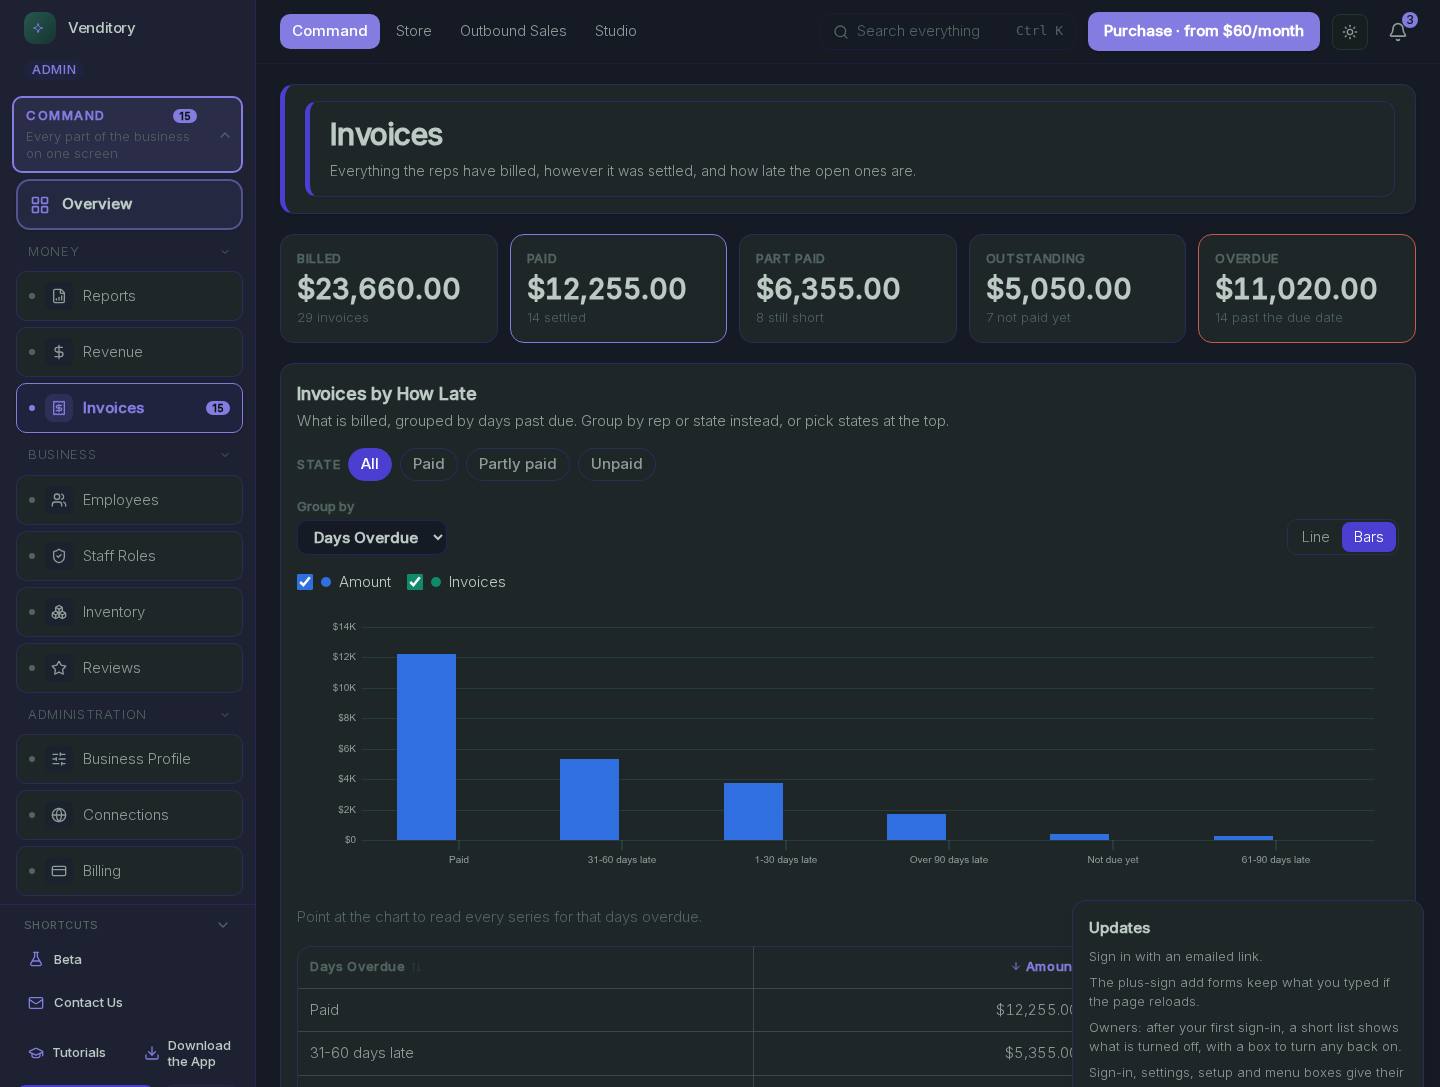The width and height of the screenshot is (1440, 1087).
Task: Click the sort arrow on the Amount column header
Action: (x=1016, y=966)
